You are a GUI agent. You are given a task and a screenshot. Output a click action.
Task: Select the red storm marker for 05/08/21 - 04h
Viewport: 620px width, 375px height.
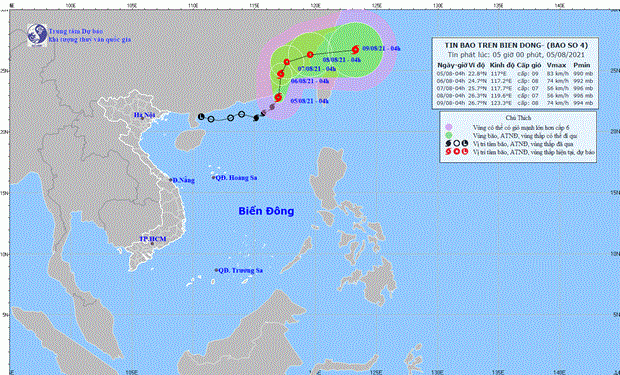tap(278, 97)
